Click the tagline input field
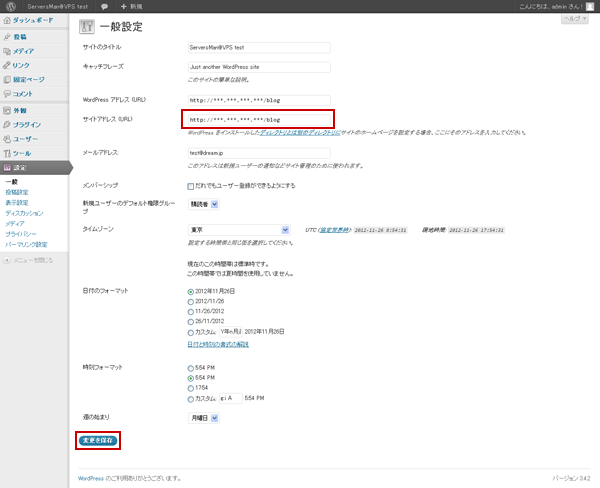 click(259, 67)
